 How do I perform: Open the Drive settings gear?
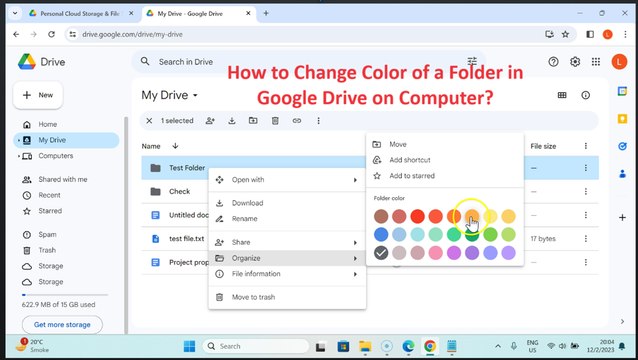tap(575, 62)
